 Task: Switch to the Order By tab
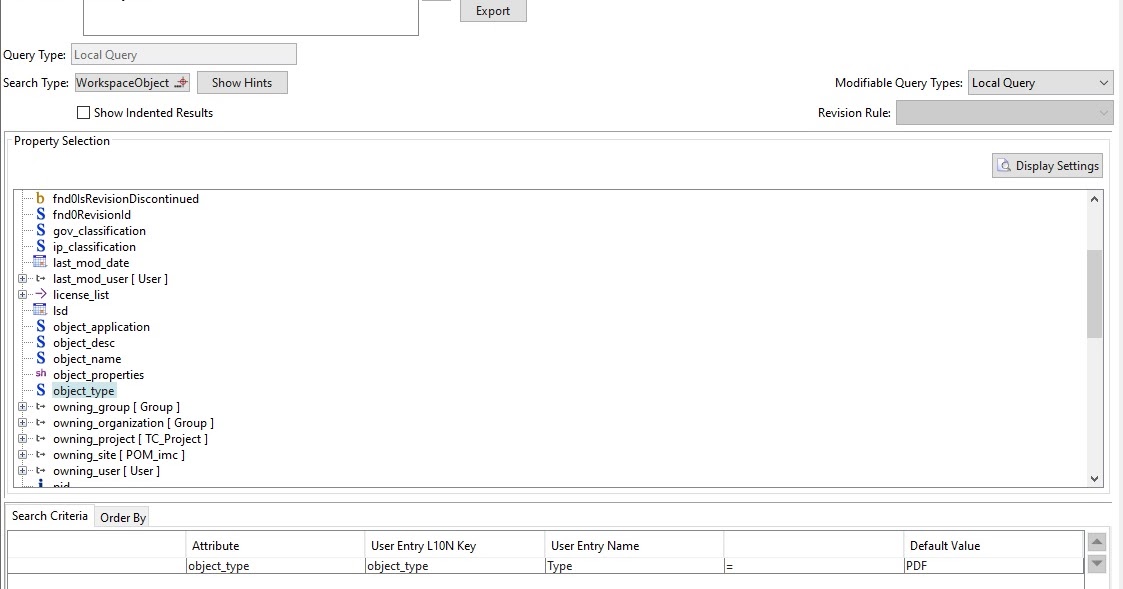(x=122, y=517)
